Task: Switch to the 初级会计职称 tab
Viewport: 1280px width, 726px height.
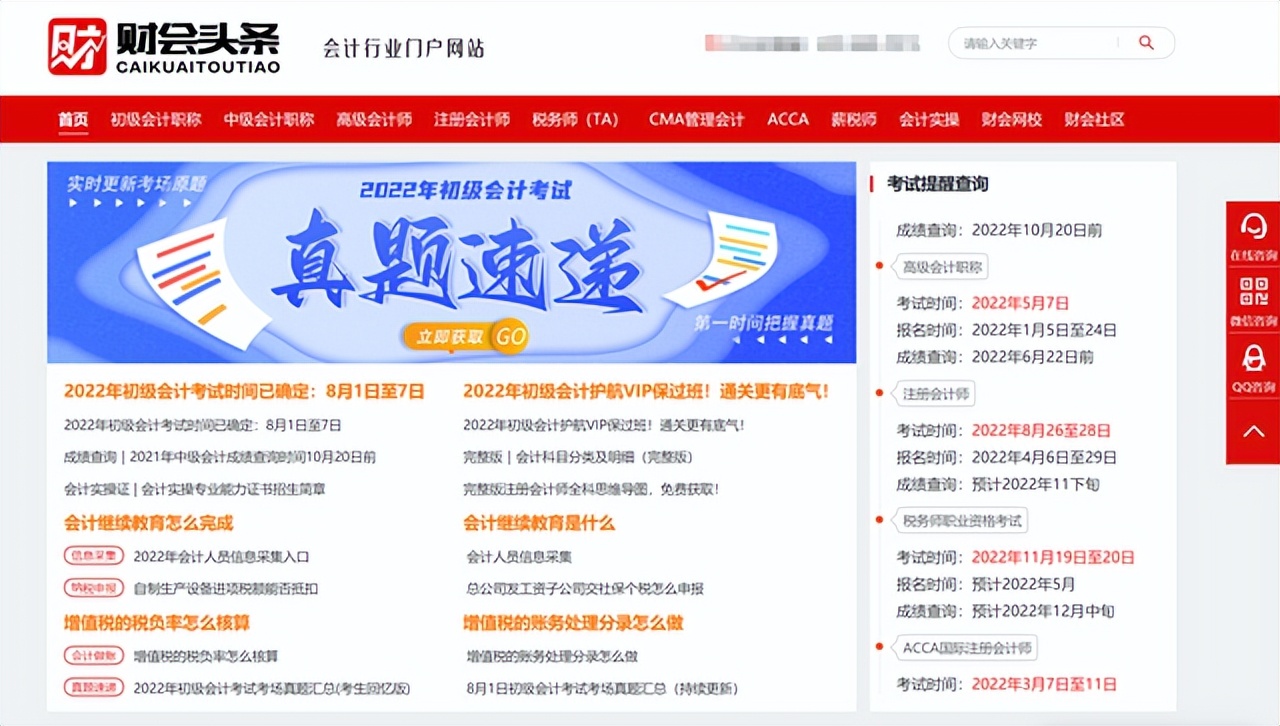Action: [x=156, y=119]
